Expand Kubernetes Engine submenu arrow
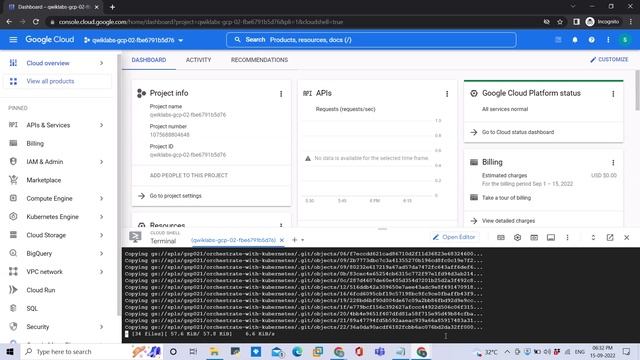 [x=101, y=217]
